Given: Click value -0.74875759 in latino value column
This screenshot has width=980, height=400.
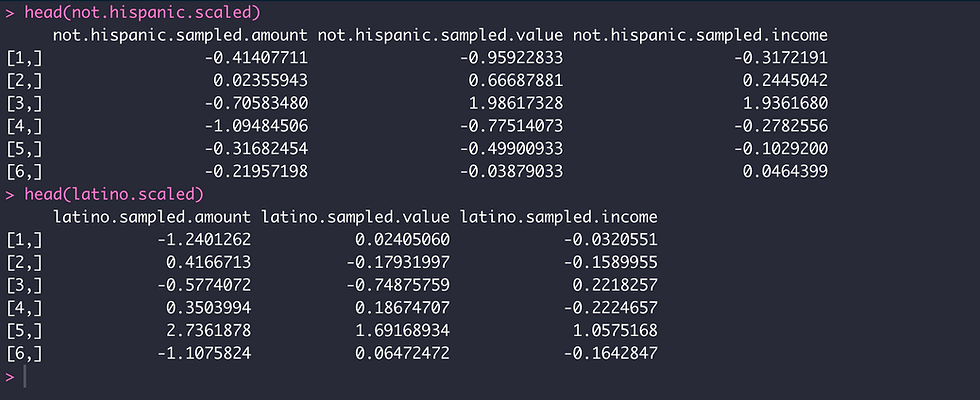Looking at the screenshot, I should [398, 286].
